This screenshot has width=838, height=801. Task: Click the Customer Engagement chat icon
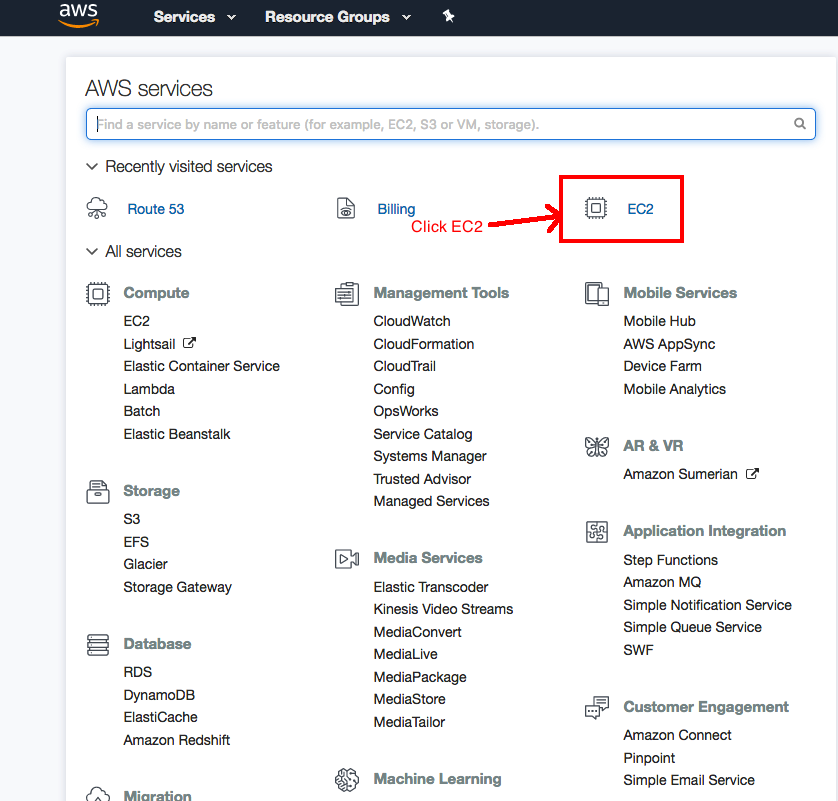(x=597, y=707)
